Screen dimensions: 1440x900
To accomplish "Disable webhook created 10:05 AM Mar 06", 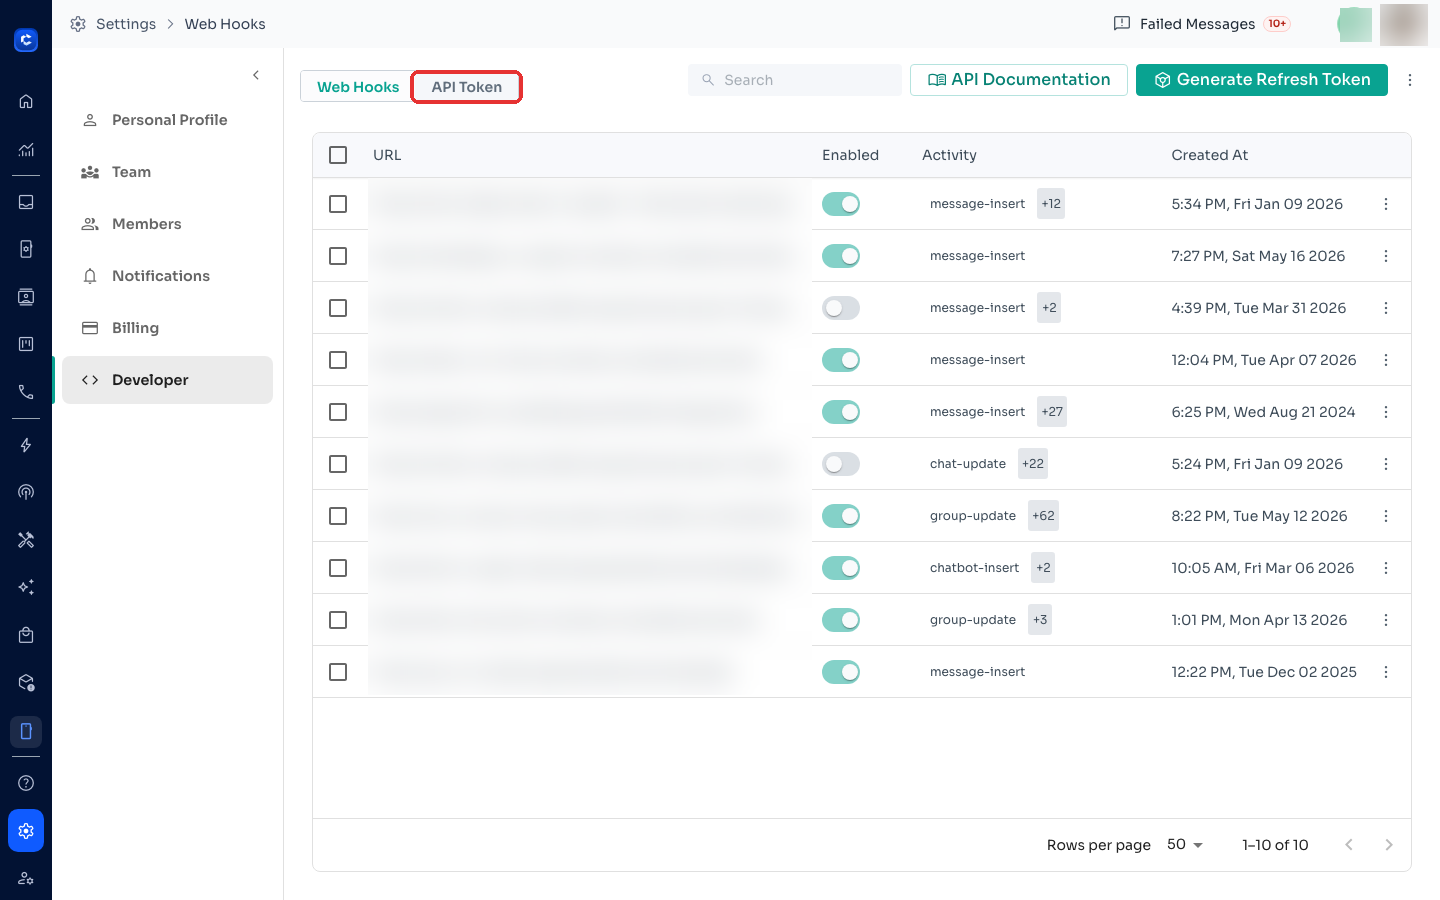I will coord(841,568).
